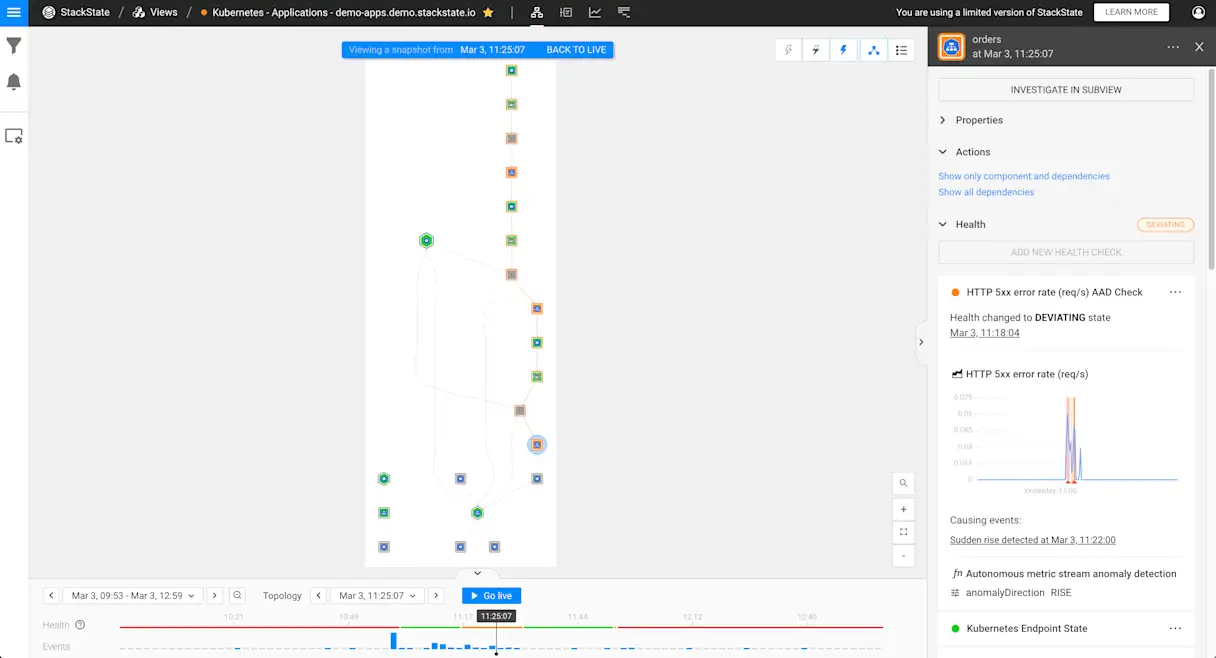Click the blue lightning root-cause icon
1216x658 pixels.
pyautogui.click(x=843, y=48)
